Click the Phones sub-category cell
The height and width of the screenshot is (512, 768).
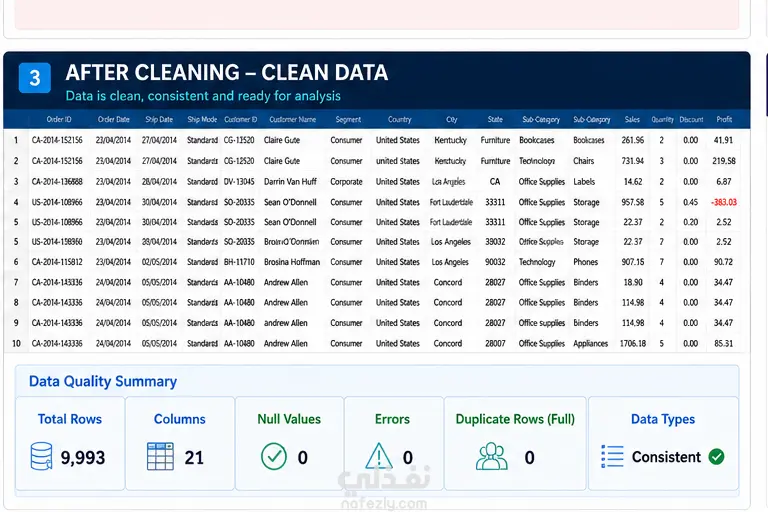(586, 262)
